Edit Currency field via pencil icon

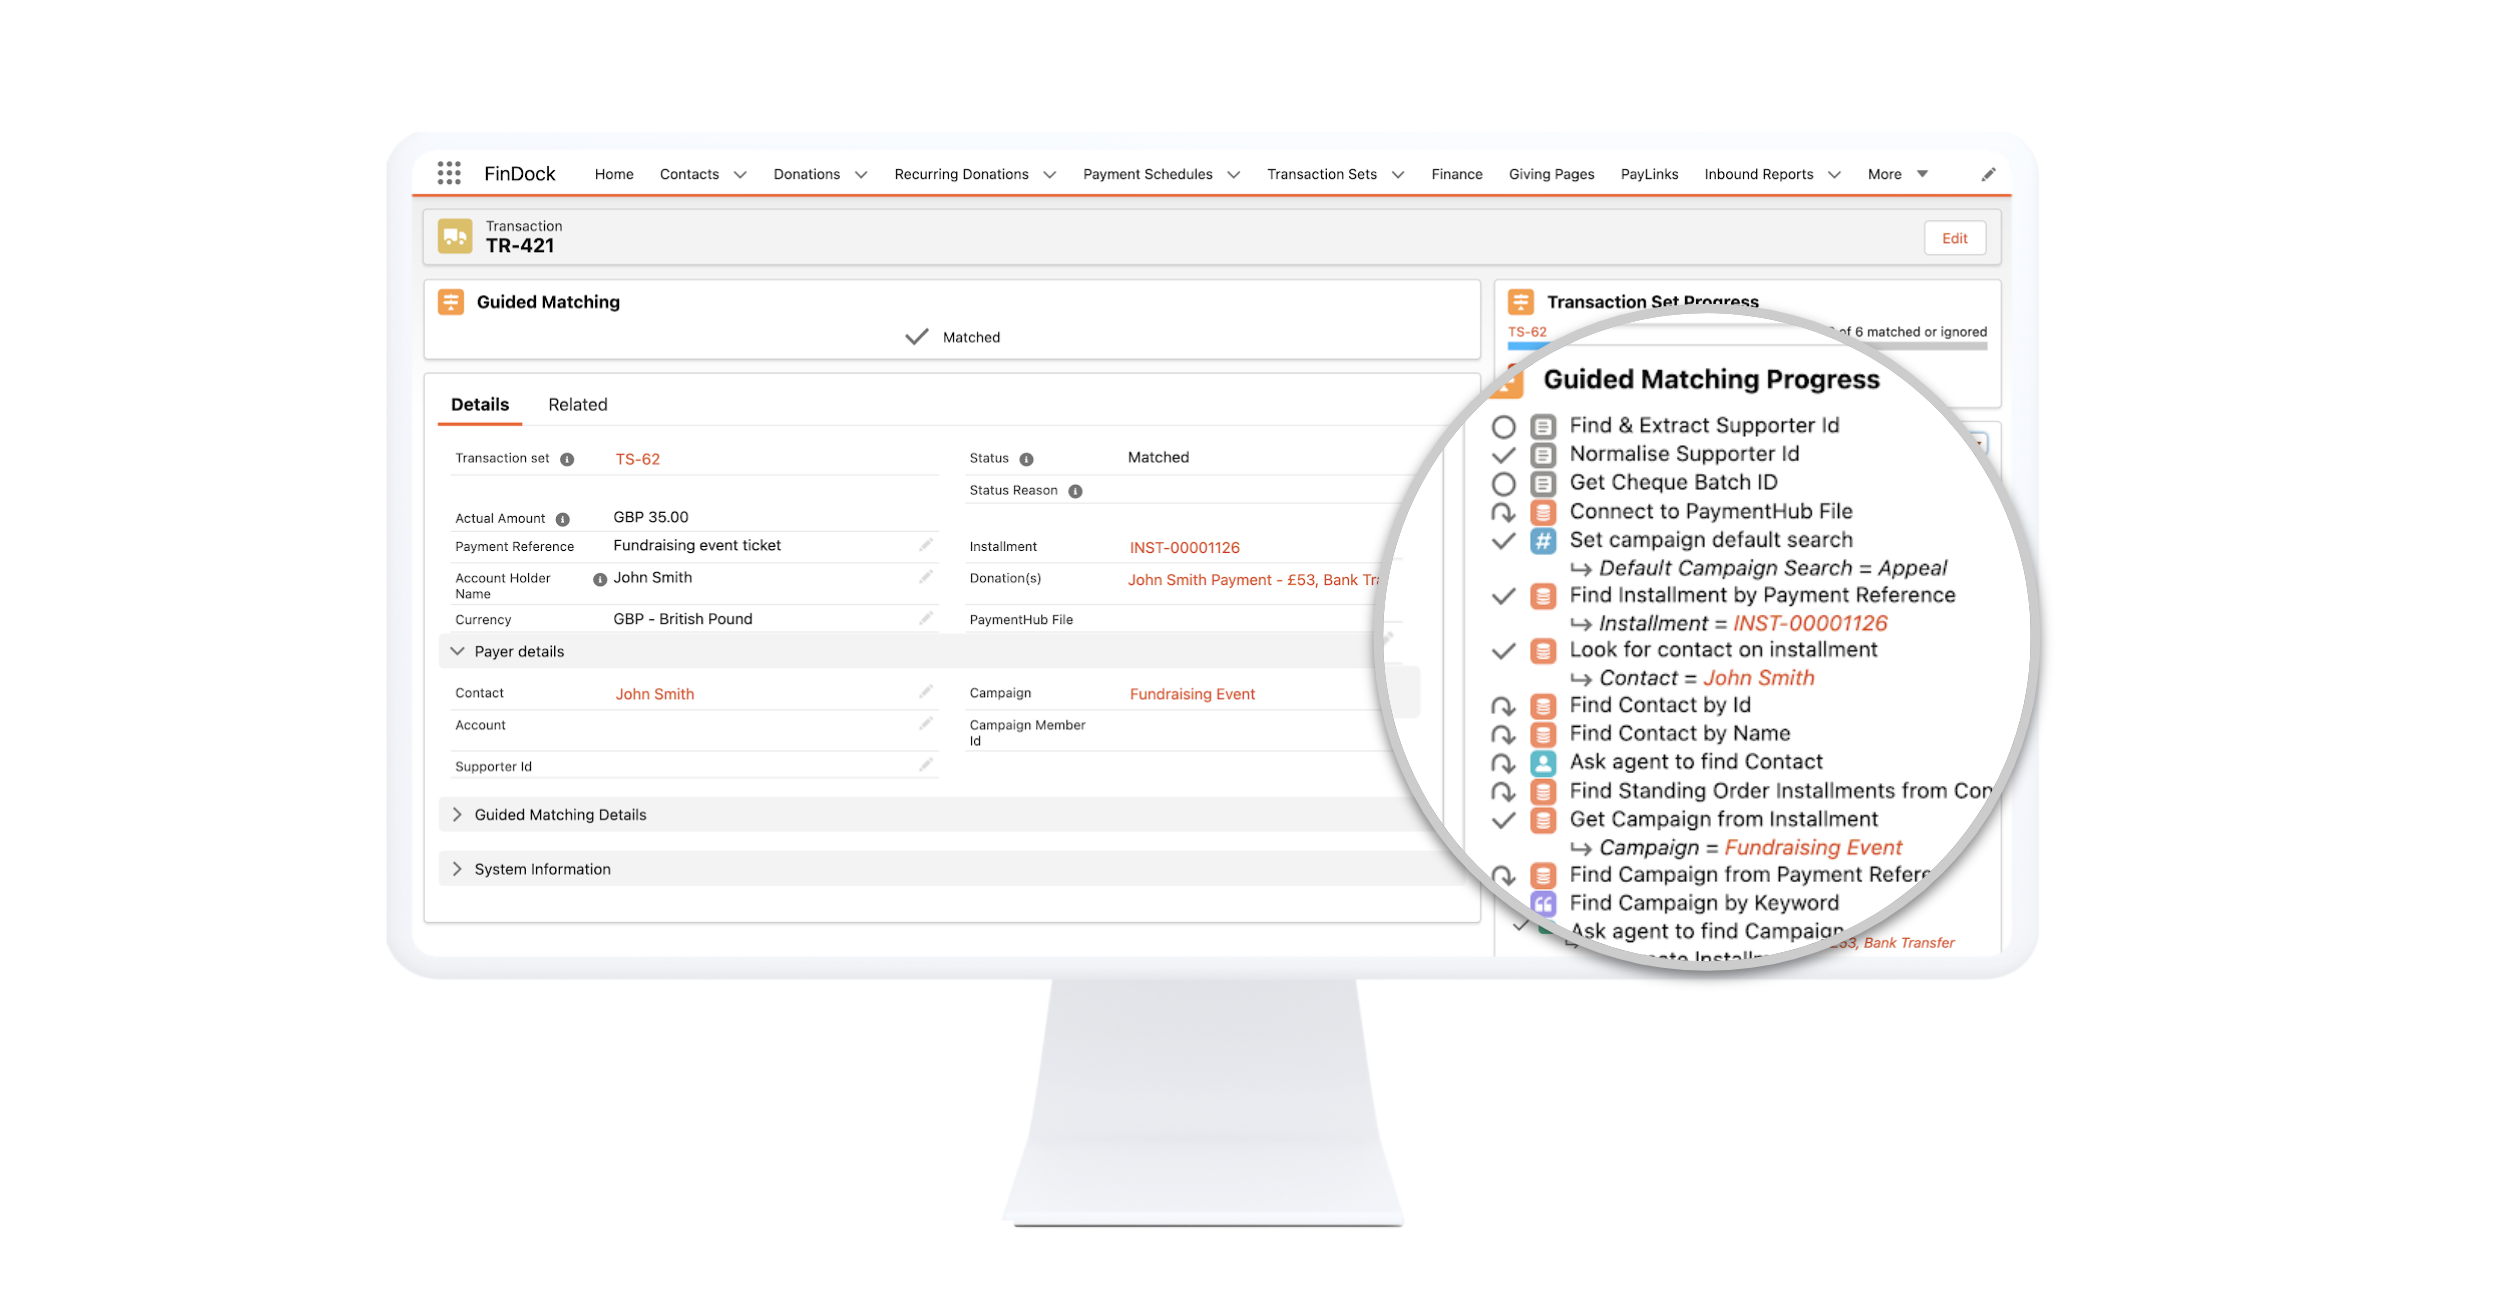coord(926,619)
